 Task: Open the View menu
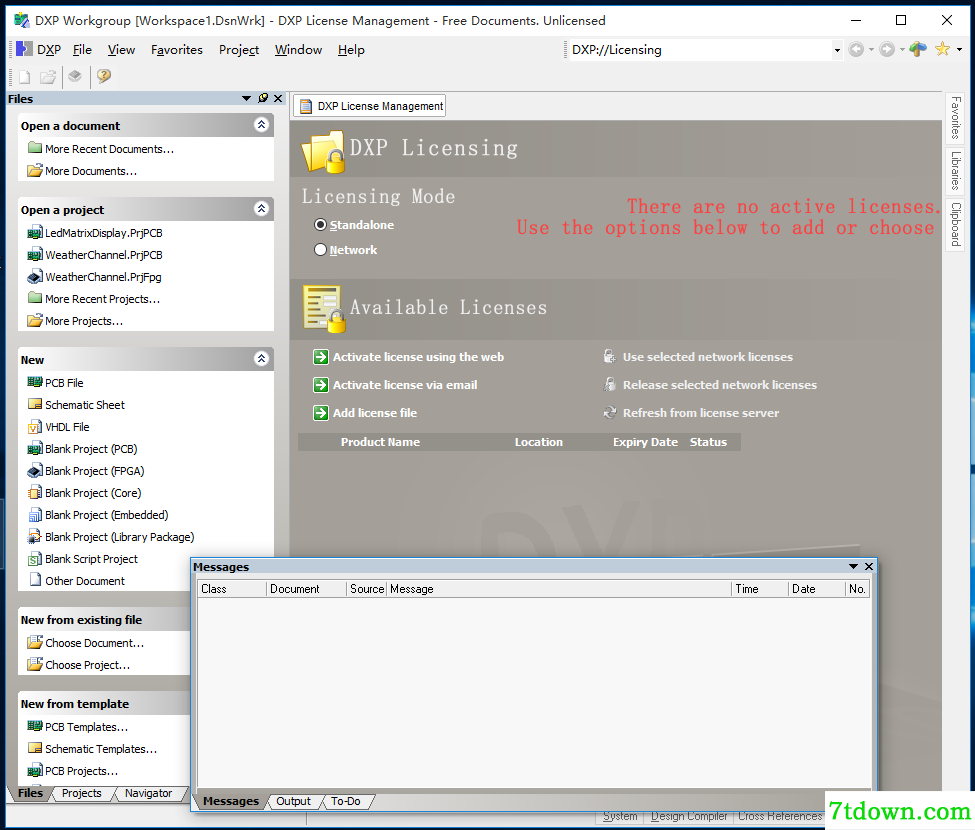click(x=121, y=50)
